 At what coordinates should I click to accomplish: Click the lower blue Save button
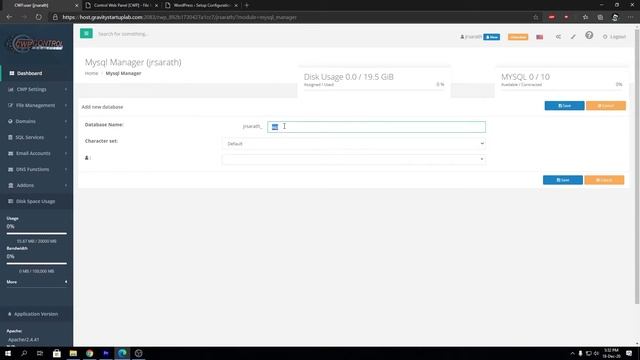pyautogui.click(x=563, y=180)
